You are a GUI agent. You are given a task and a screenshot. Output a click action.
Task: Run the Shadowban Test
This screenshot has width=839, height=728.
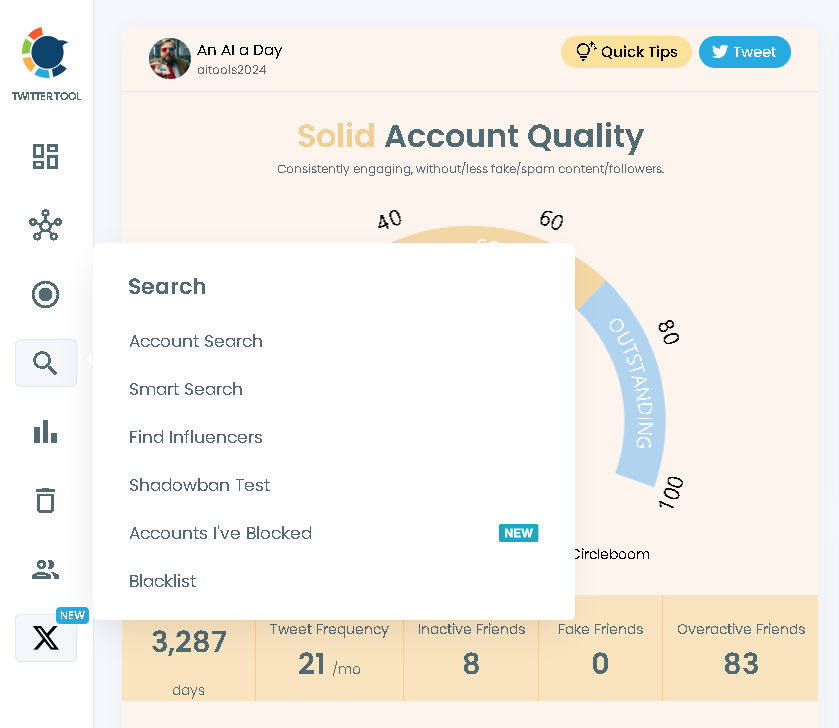pyautogui.click(x=199, y=485)
